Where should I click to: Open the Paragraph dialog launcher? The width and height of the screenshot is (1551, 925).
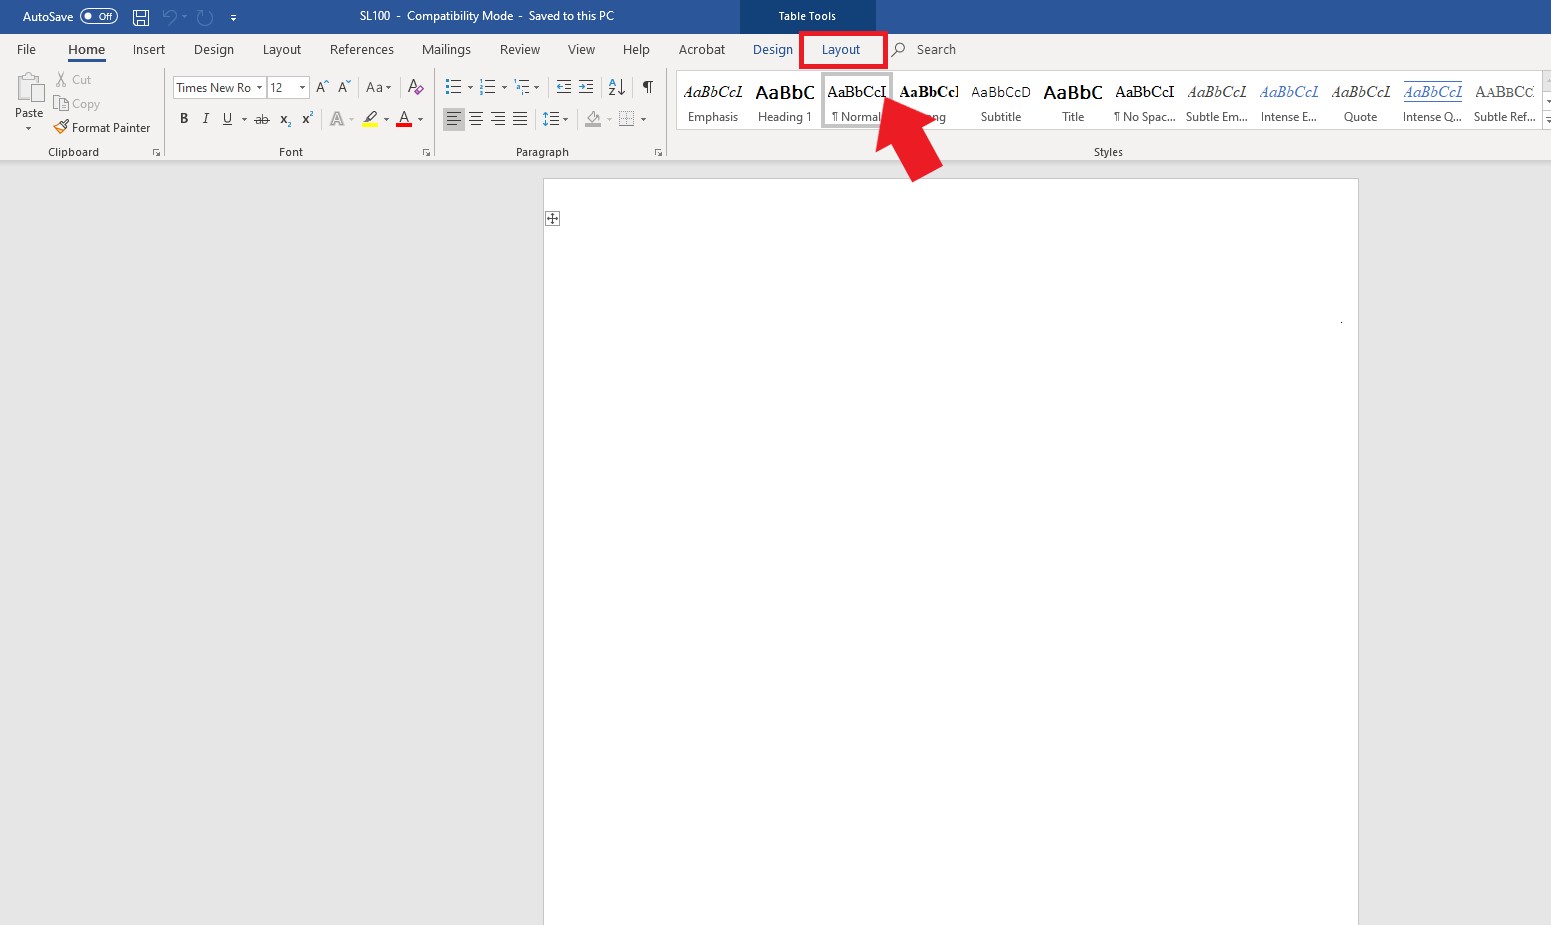(x=657, y=152)
